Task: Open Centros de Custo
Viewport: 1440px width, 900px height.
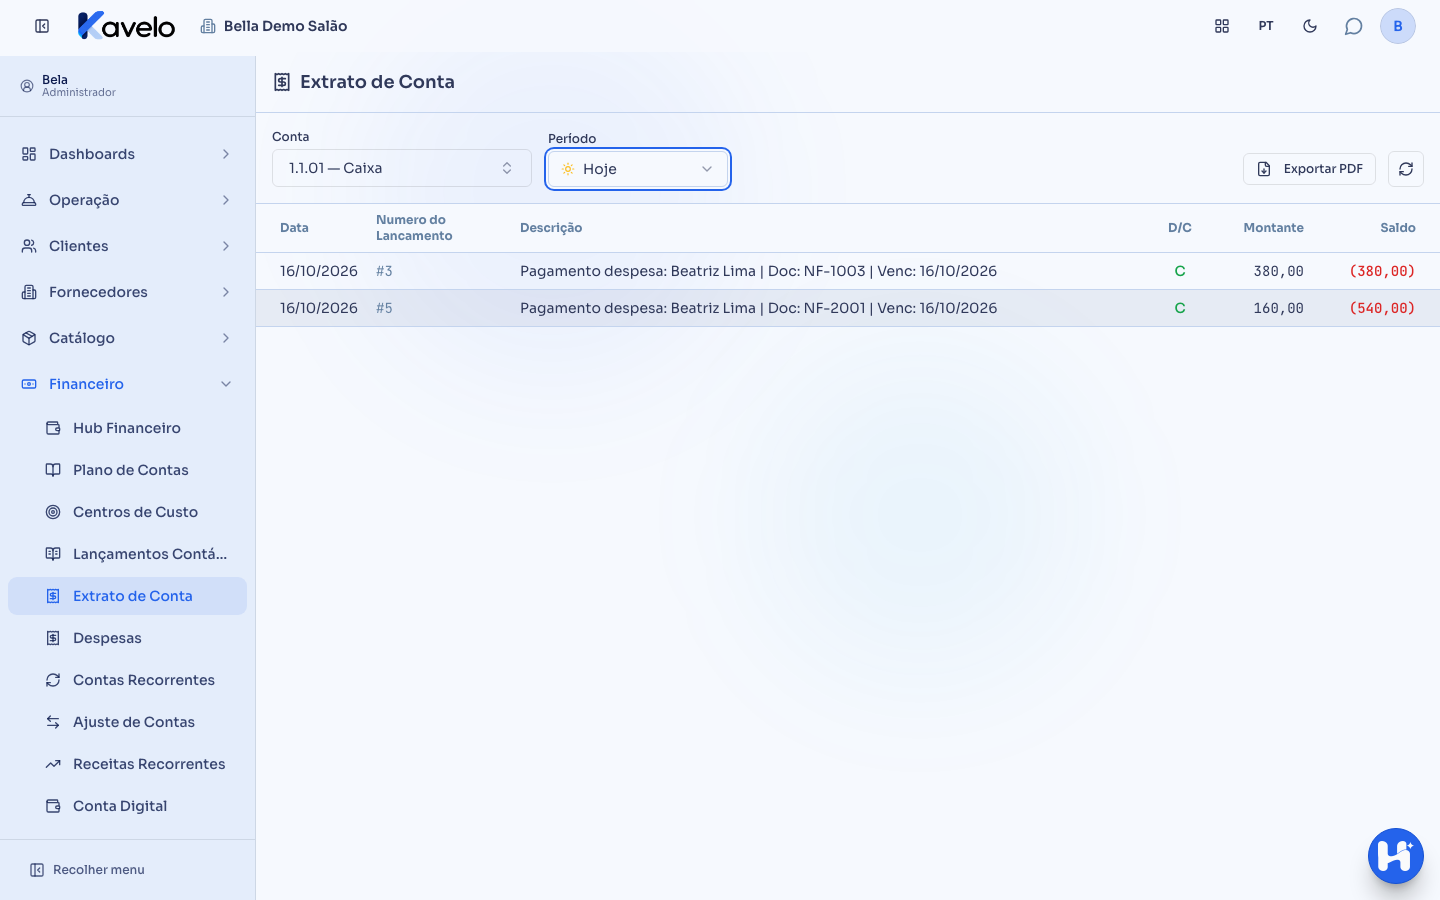Action: (x=127, y=512)
